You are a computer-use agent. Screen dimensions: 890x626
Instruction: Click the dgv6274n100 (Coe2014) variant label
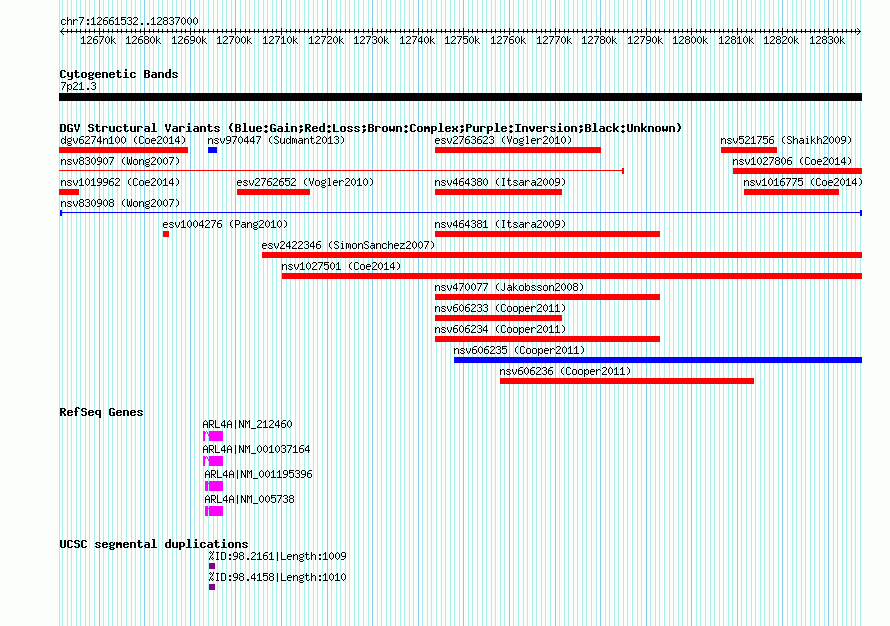(123, 140)
